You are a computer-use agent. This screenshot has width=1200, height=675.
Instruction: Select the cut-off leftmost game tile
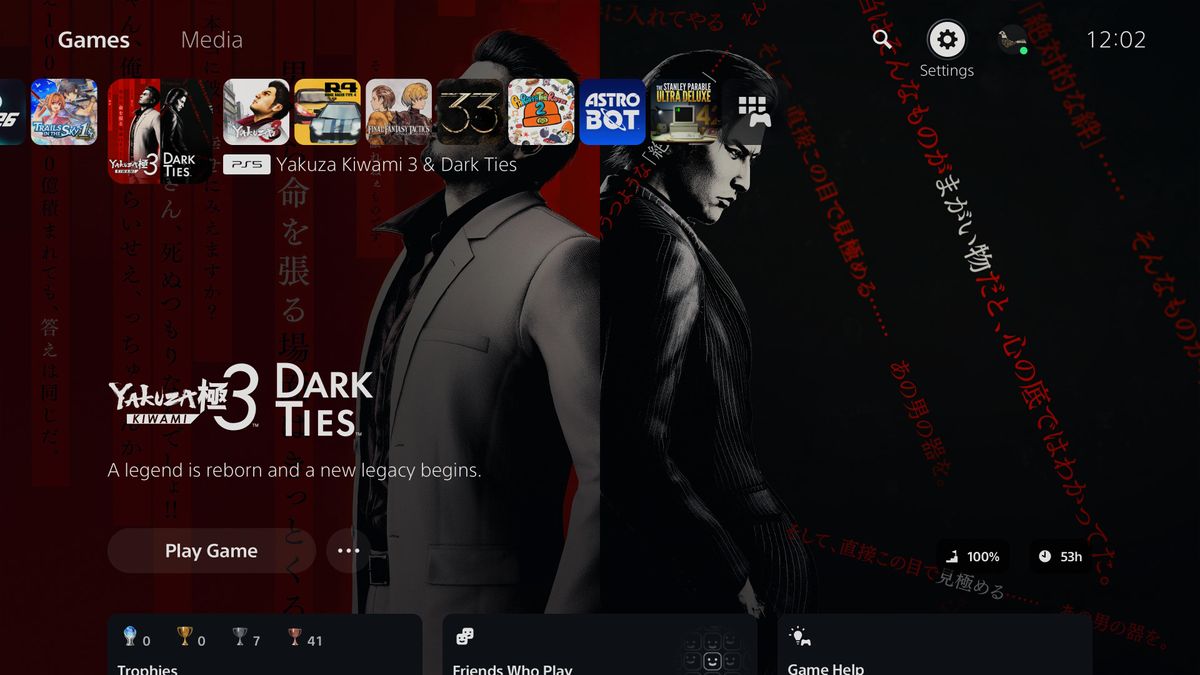[x=13, y=112]
